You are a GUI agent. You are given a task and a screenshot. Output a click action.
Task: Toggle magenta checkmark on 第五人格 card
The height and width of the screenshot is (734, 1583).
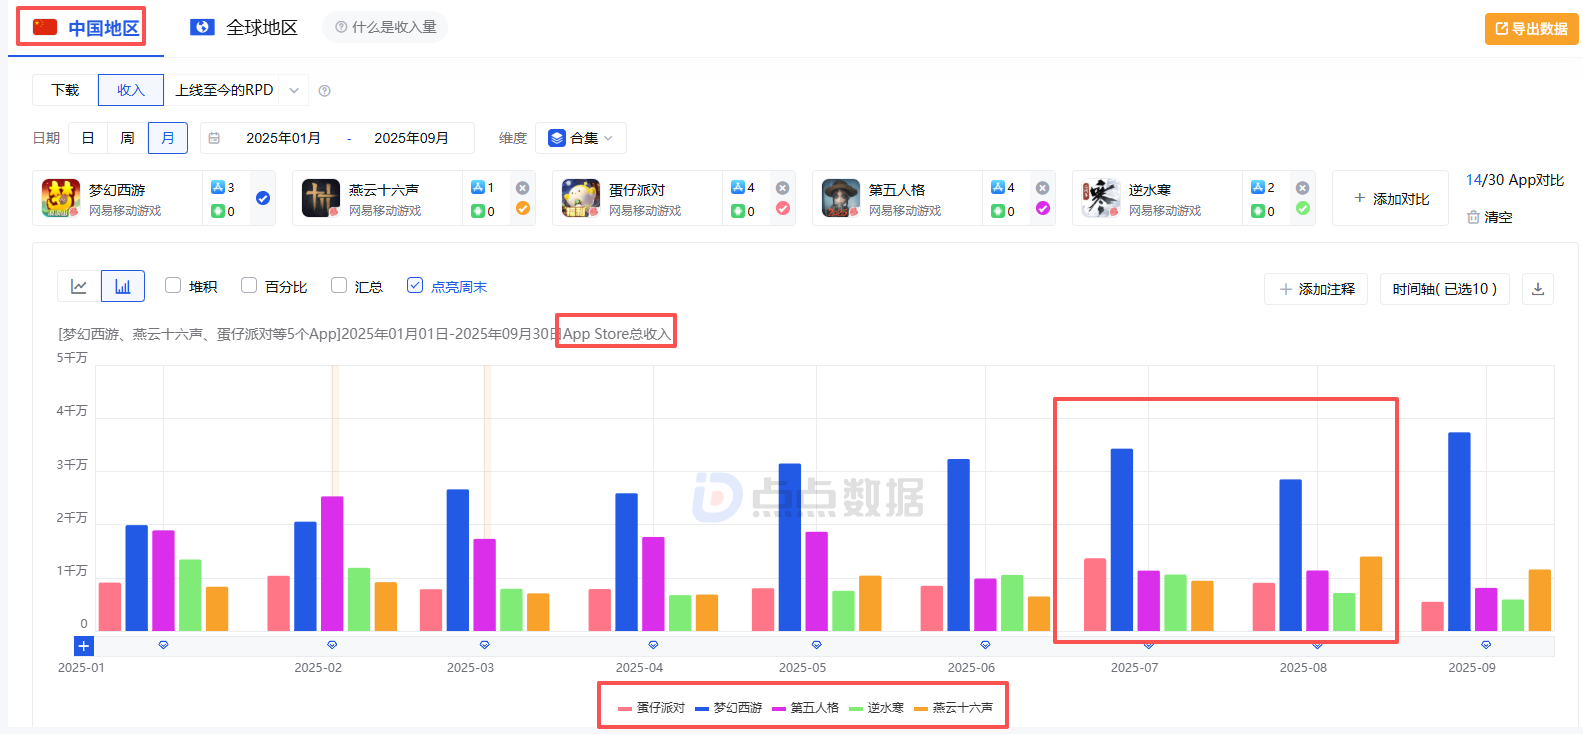point(1042,208)
